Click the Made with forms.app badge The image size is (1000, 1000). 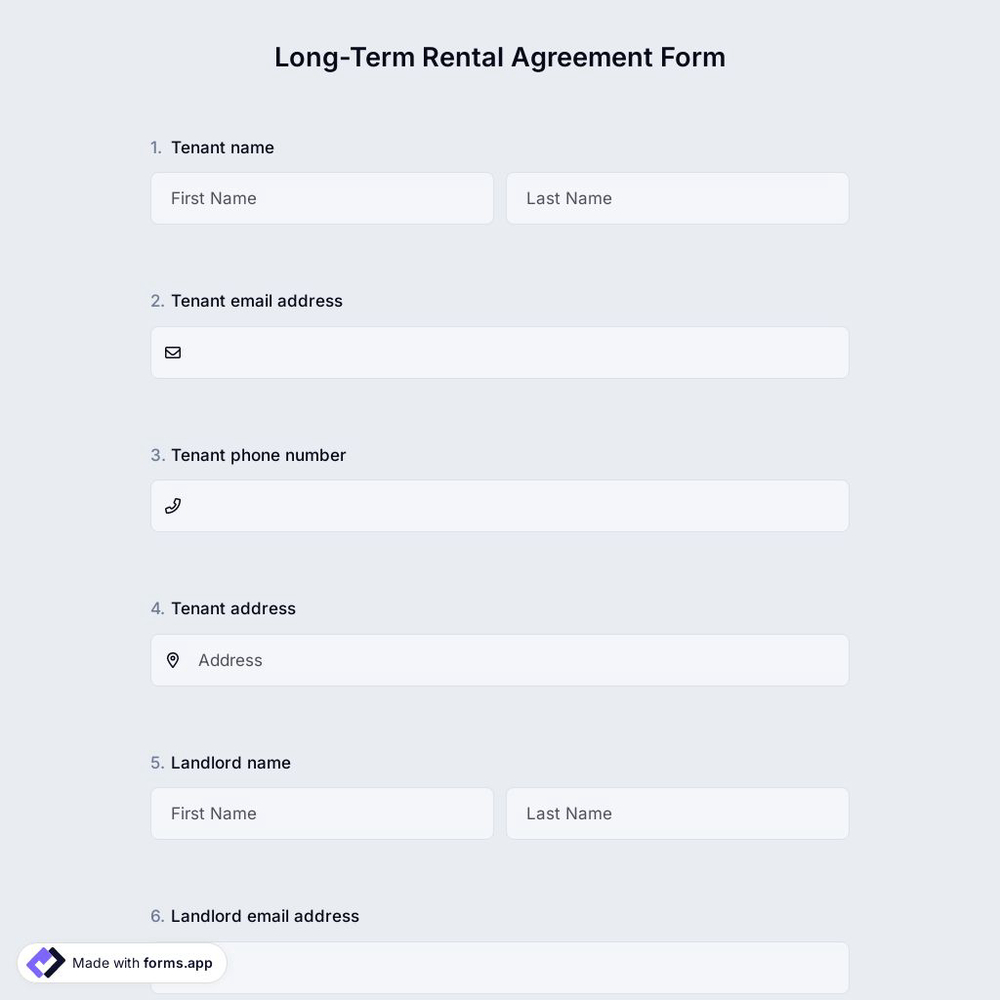tap(120, 962)
